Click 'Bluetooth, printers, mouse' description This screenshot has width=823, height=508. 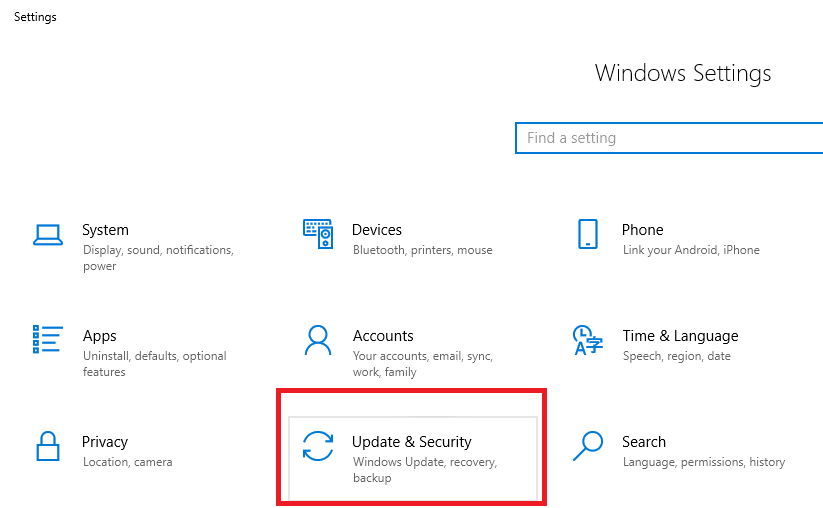[423, 250]
